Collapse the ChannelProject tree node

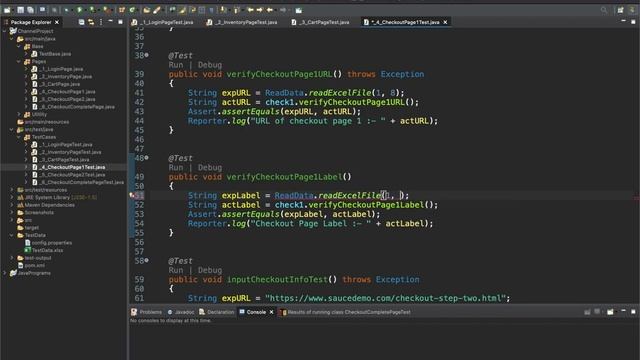(x=5, y=31)
